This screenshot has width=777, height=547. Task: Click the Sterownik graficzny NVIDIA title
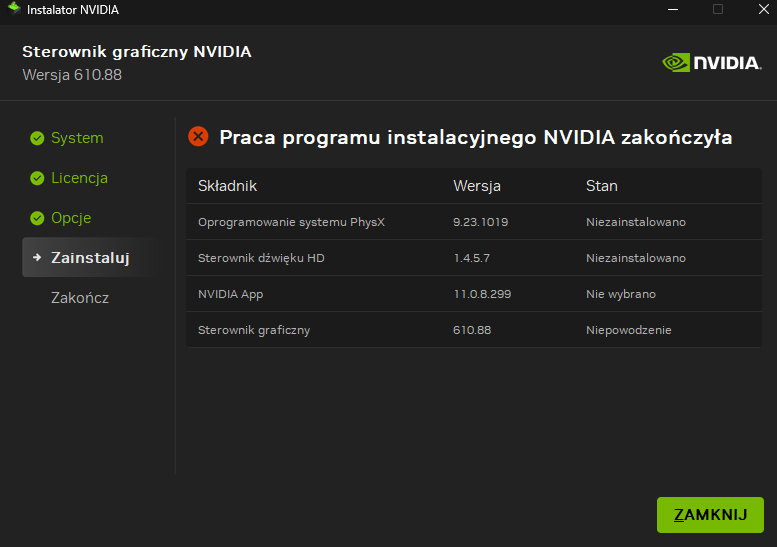coord(137,52)
